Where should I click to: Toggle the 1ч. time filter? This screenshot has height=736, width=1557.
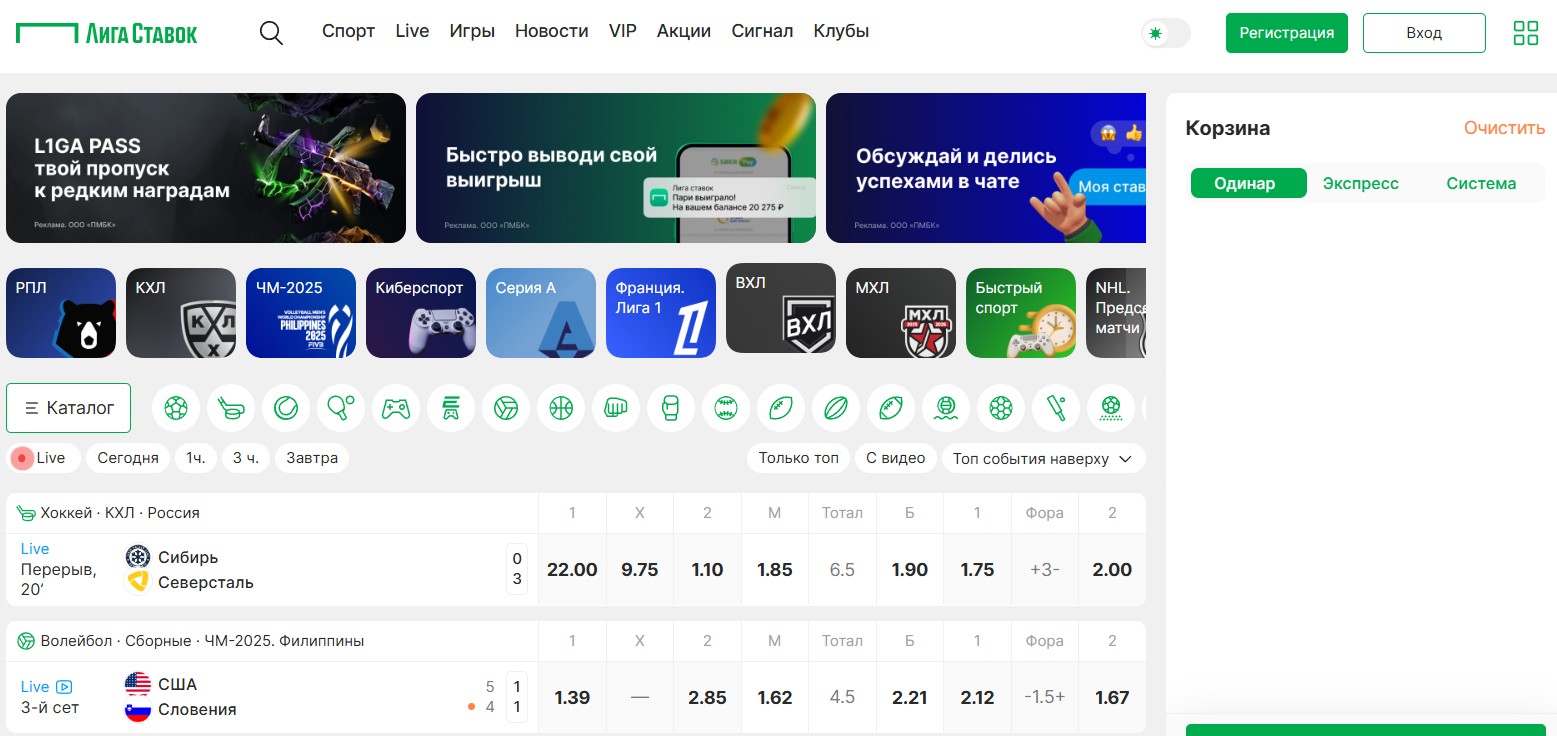[x=196, y=458]
